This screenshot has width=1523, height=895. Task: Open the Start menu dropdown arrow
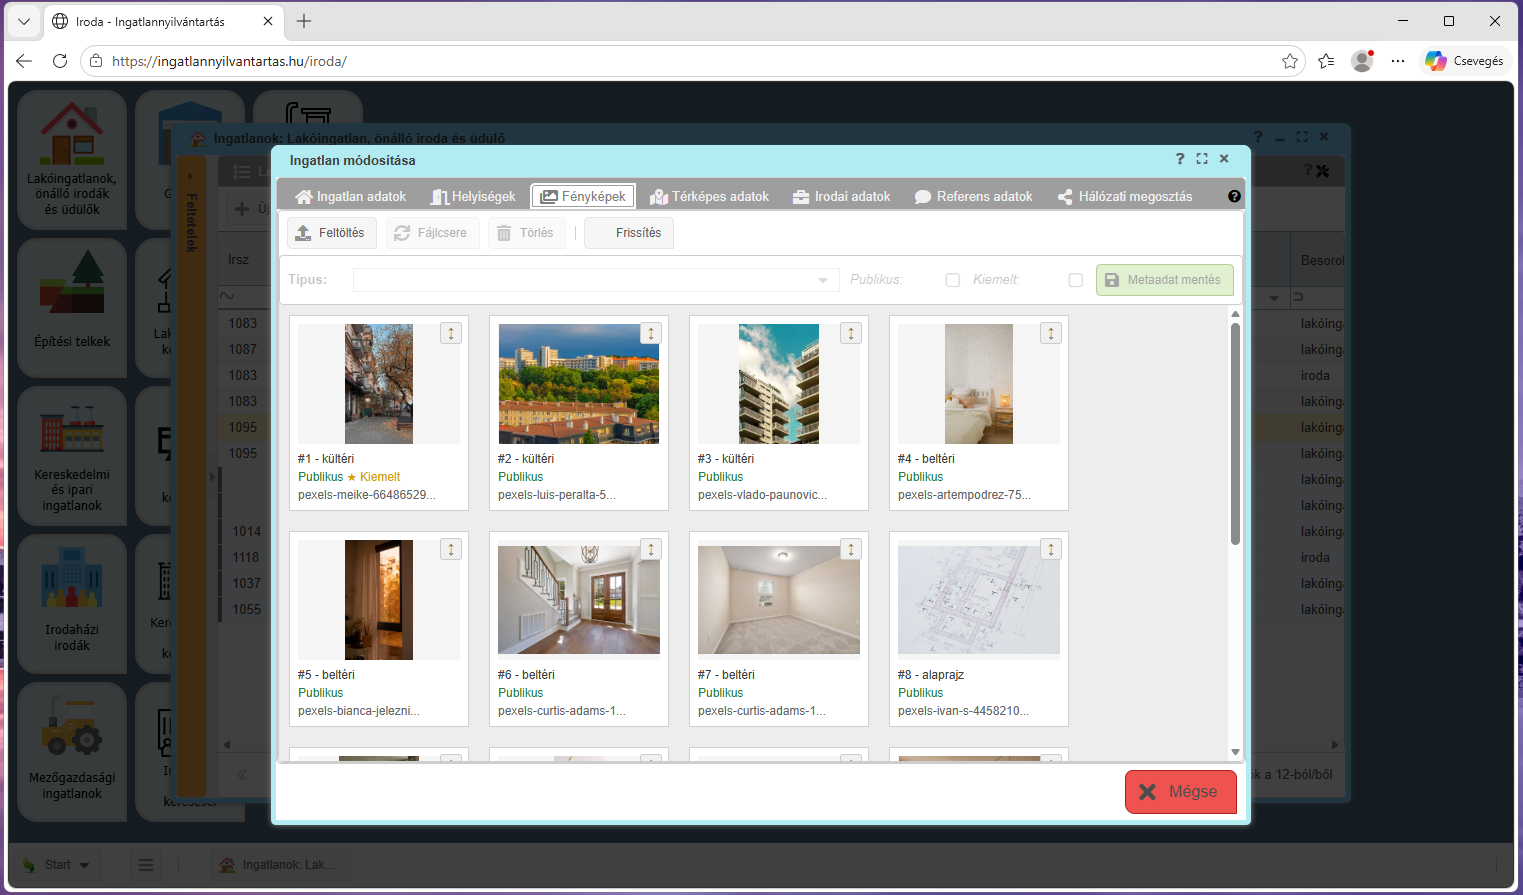(x=84, y=865)
